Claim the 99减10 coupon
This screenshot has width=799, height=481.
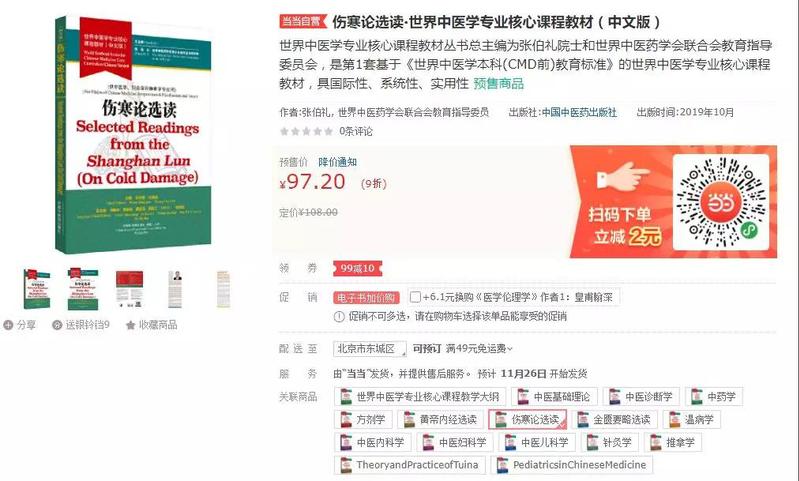tap(357, 268)
